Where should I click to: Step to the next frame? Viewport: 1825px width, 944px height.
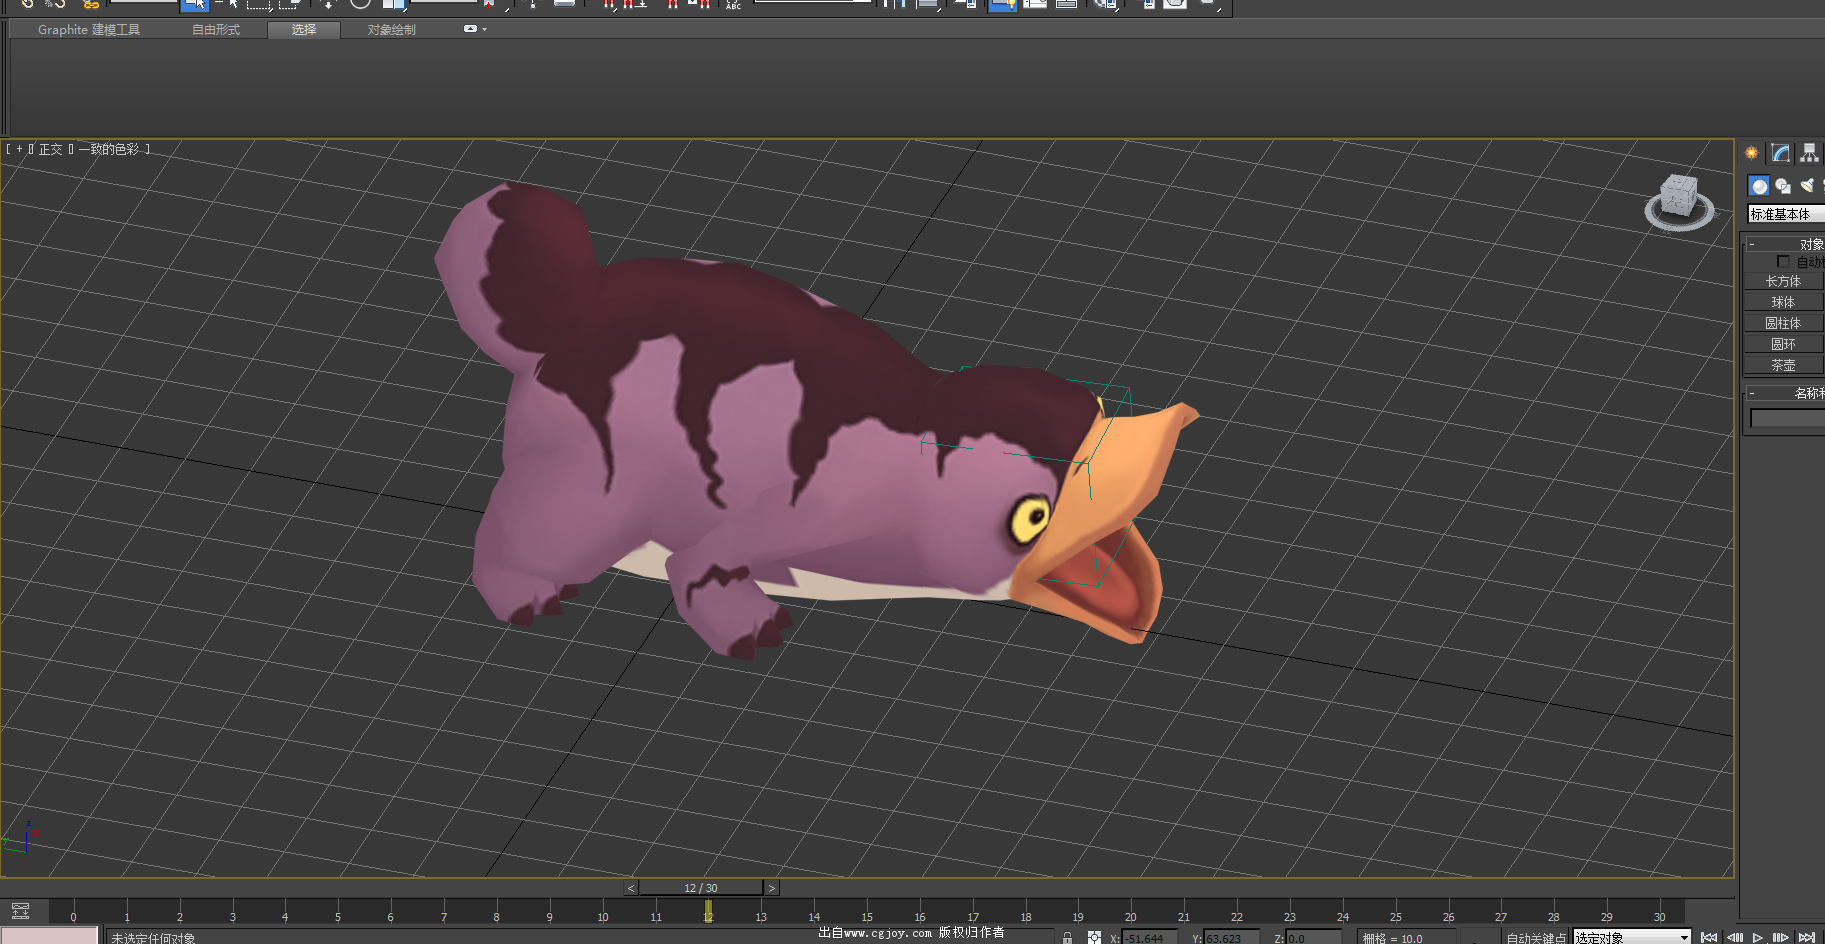point(1781,938)
